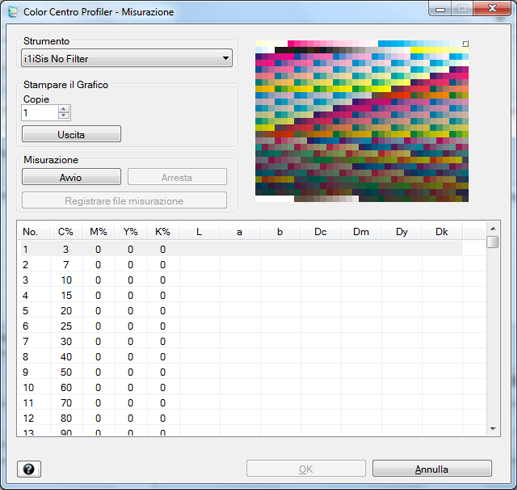Select table row number 7
Viewport: 517px width, 490px height.
coord(240,341)
